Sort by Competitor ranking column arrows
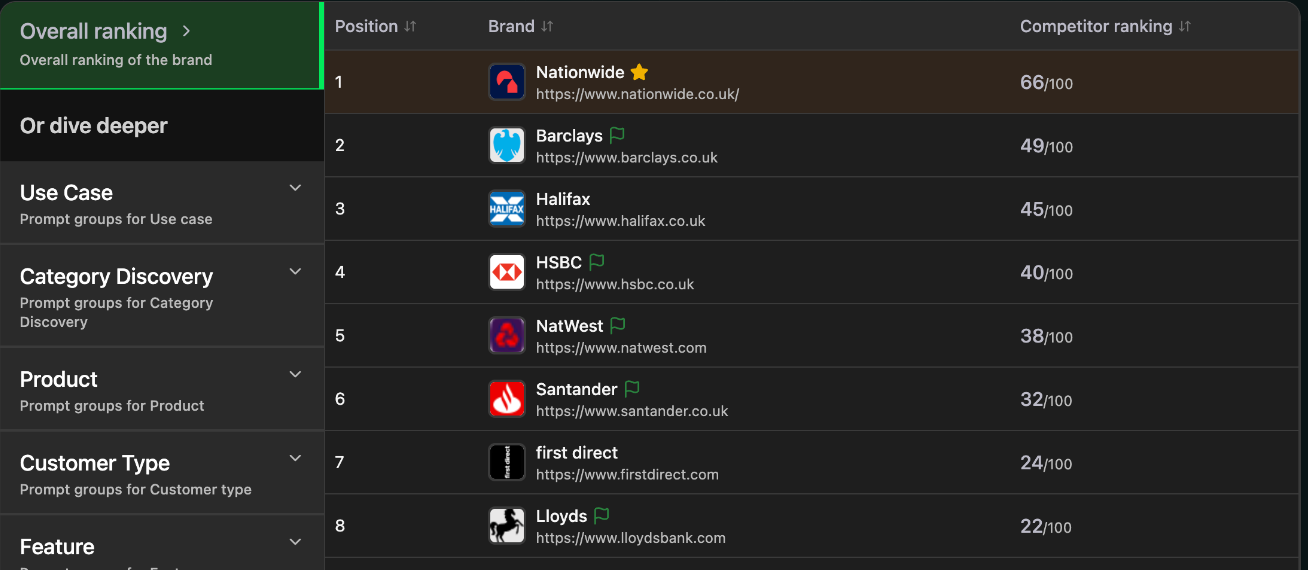Image resolution: width=1308 pixels, height=570 pixels. pyautogui.click(x=1185, y=27)
